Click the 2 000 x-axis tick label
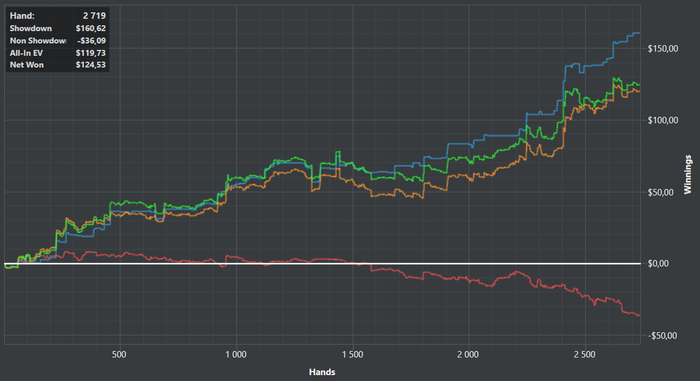This screenshot has width=700, height=381. click(468, 355)
